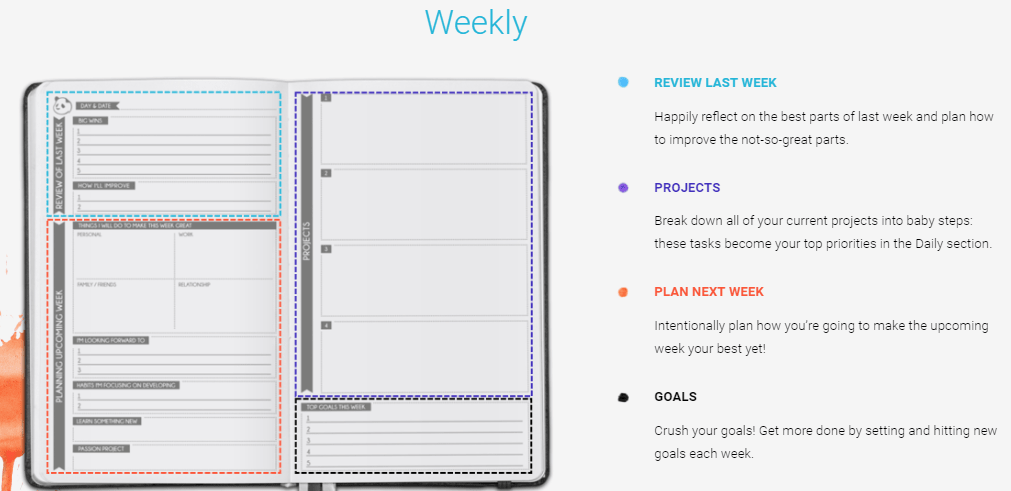
Task: Click project number 4 box marker
Action: point(326,326)
